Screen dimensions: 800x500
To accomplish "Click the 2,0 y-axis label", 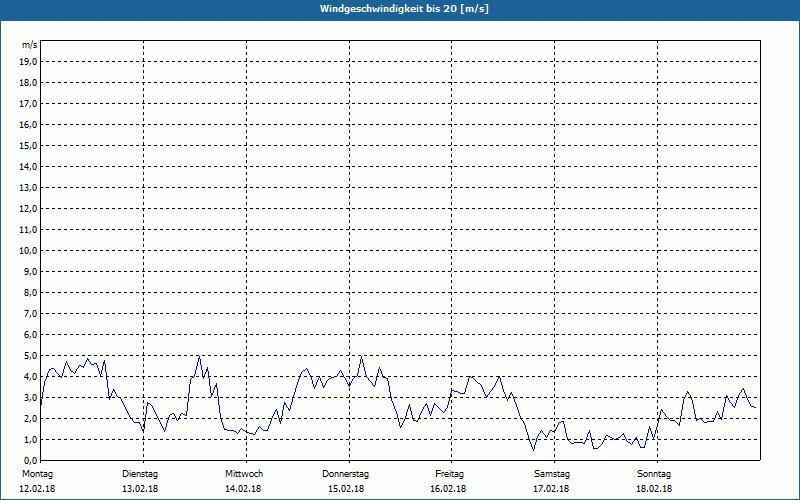I will [x=30, y=418].
